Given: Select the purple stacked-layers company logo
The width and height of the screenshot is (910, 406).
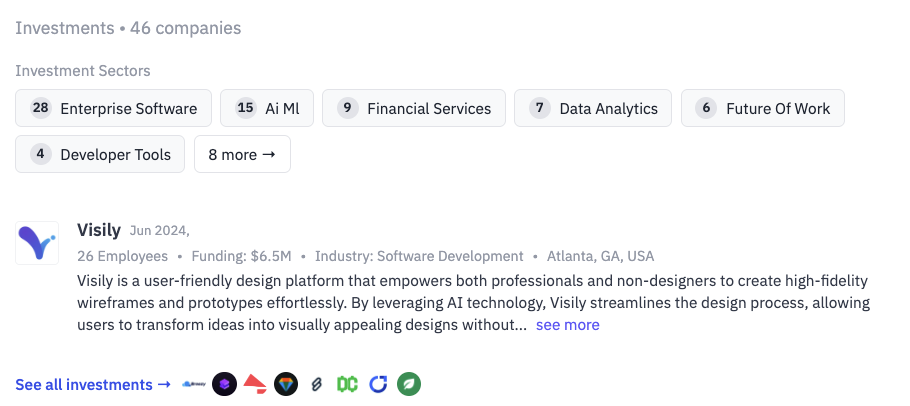Looking at the screenshot, I should coord(225,384).
